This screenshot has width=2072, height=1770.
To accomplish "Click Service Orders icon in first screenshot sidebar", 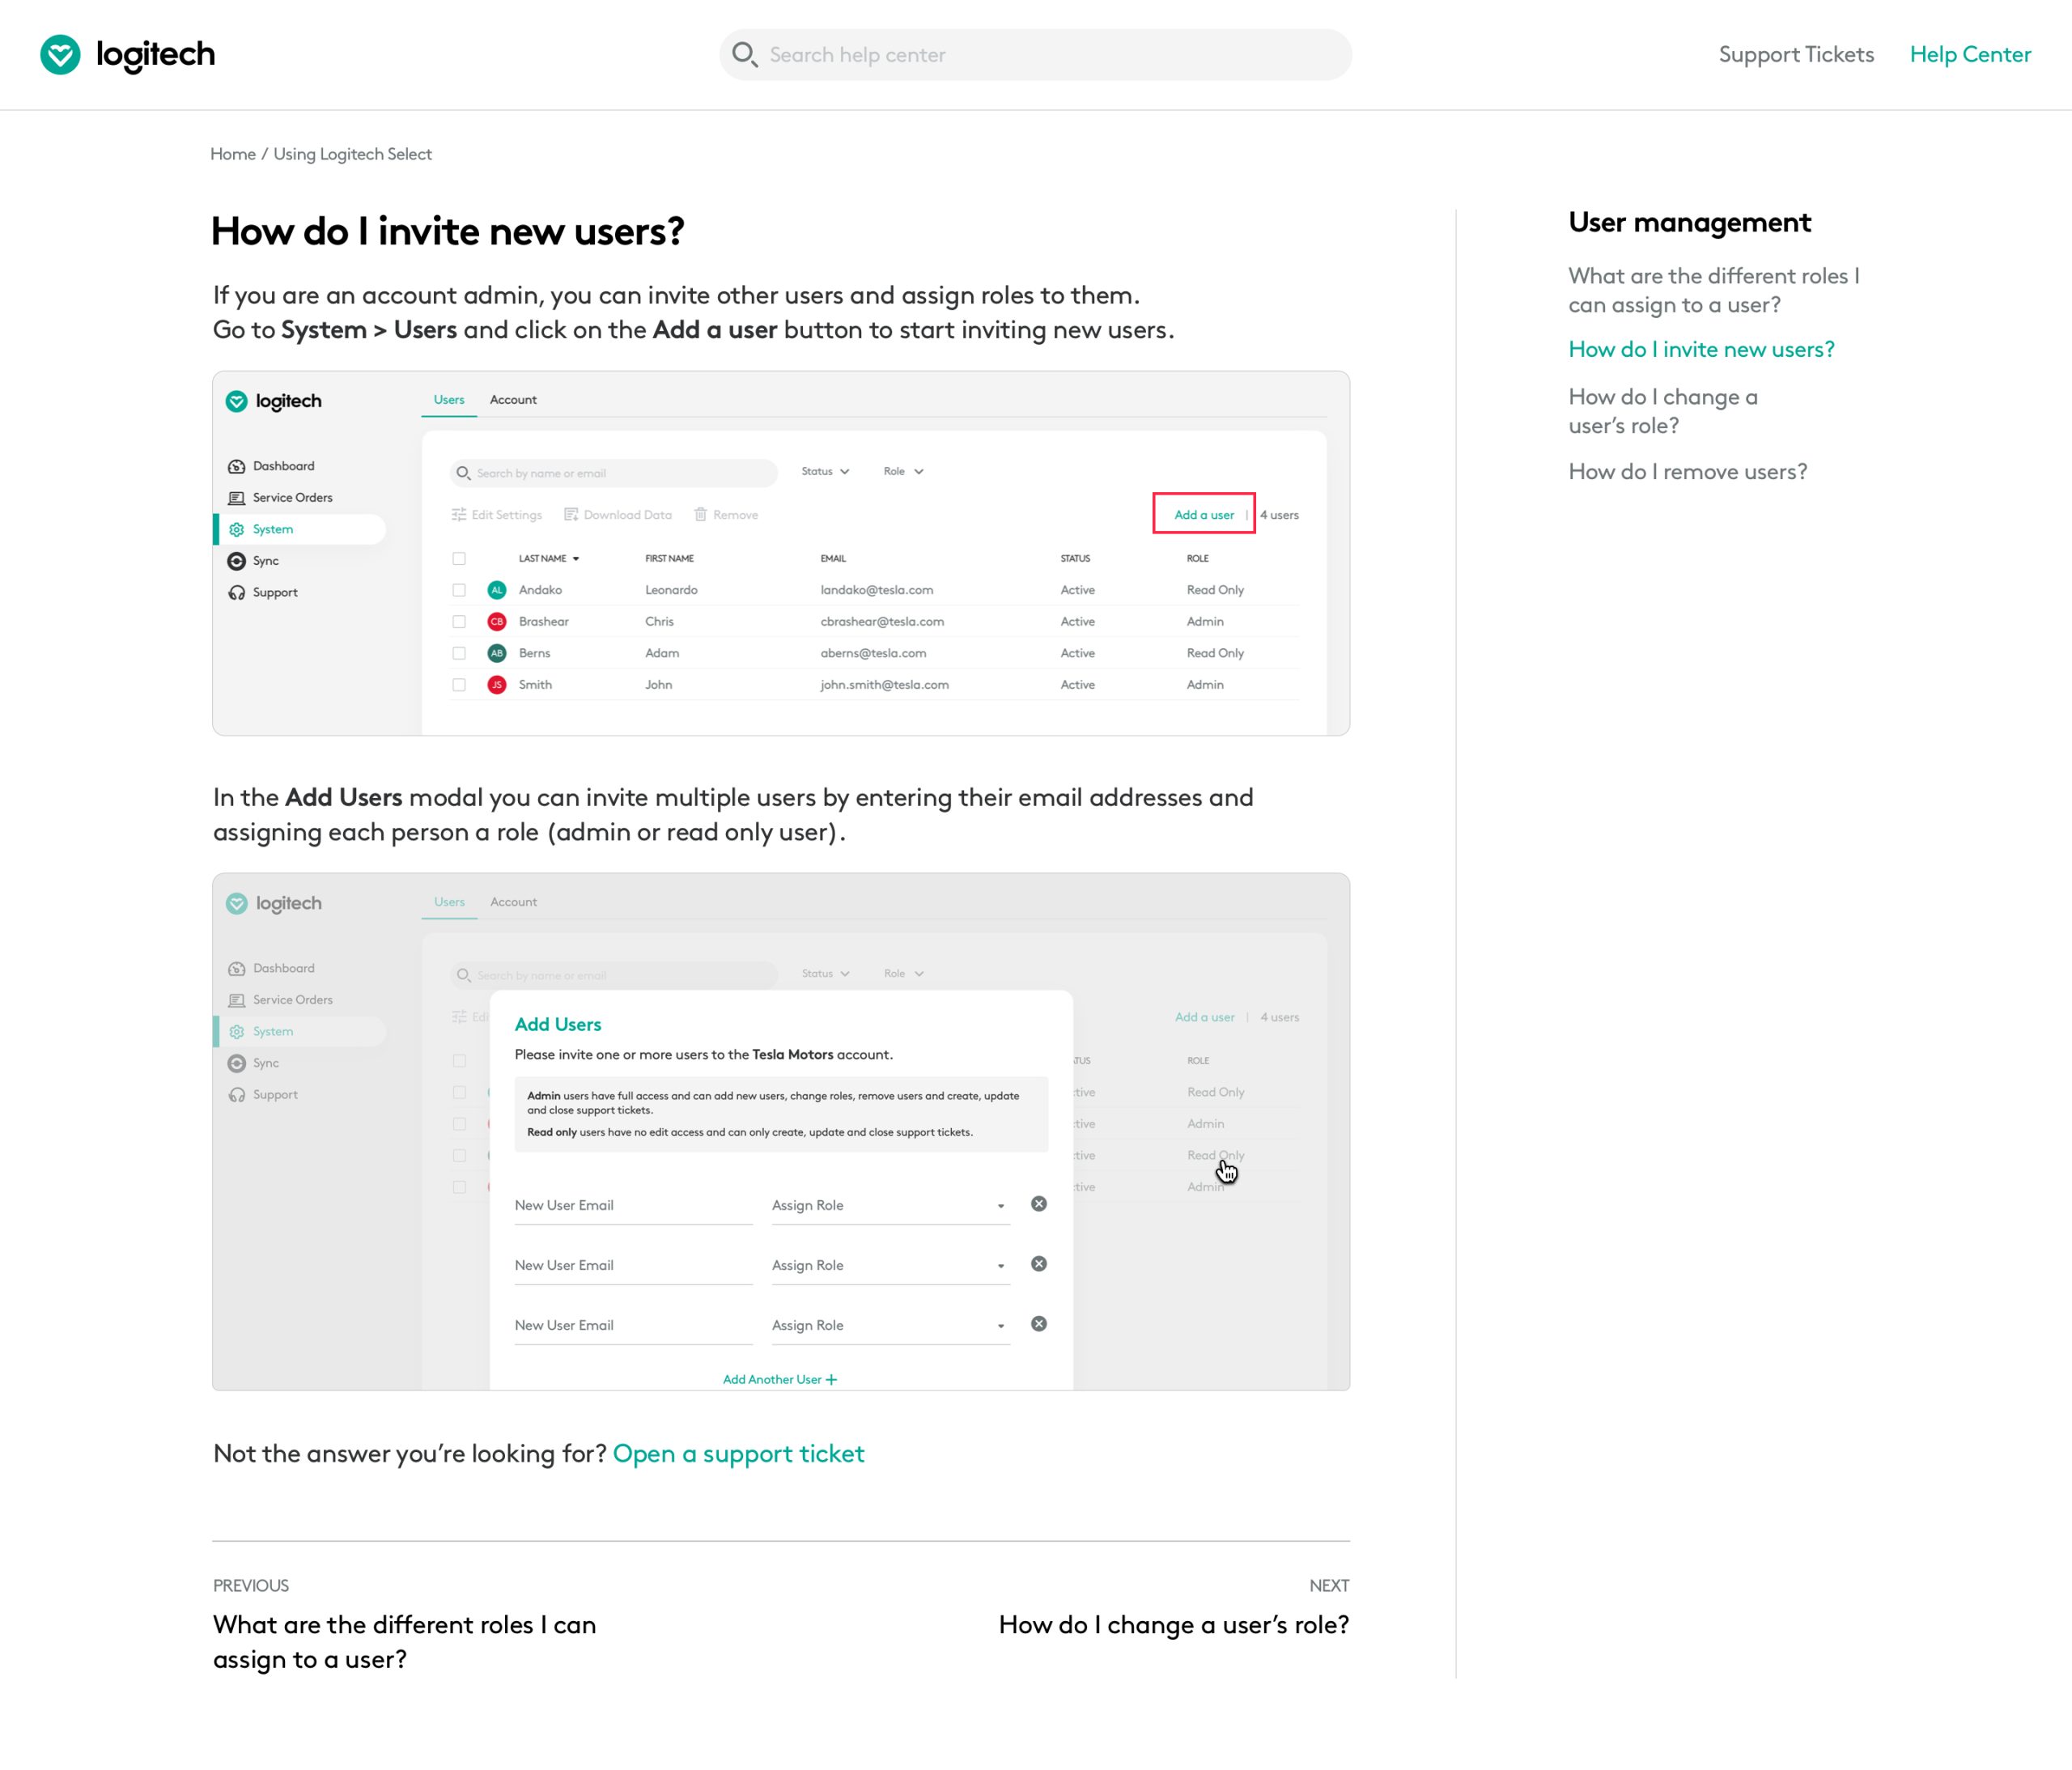I will pyautogui.click(x=237, y=498).
